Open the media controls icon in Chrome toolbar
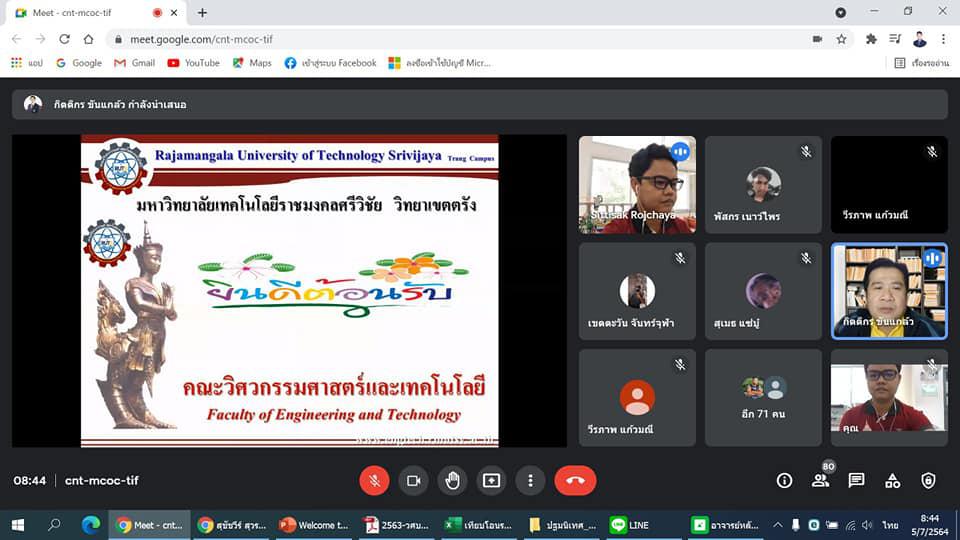The width and height of the screenshot is (960, 540). [x=895, y=39]
